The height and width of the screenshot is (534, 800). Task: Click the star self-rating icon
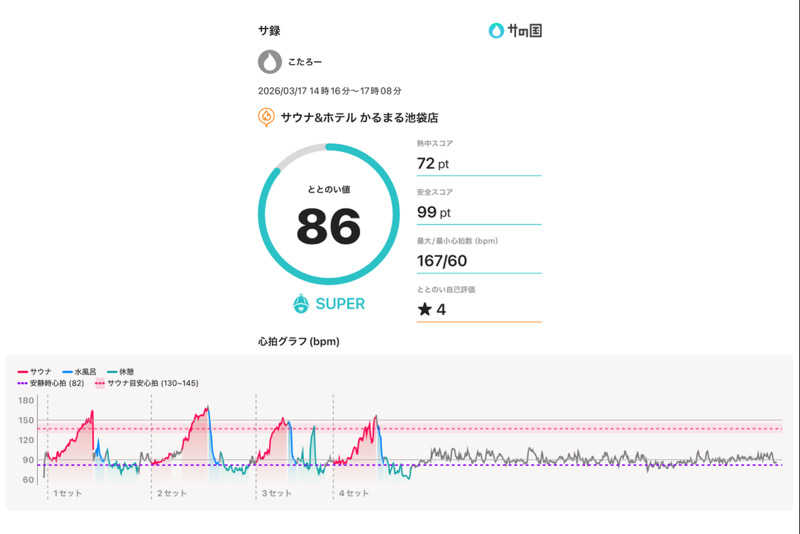pyautogui.click(x=424, y=309)
